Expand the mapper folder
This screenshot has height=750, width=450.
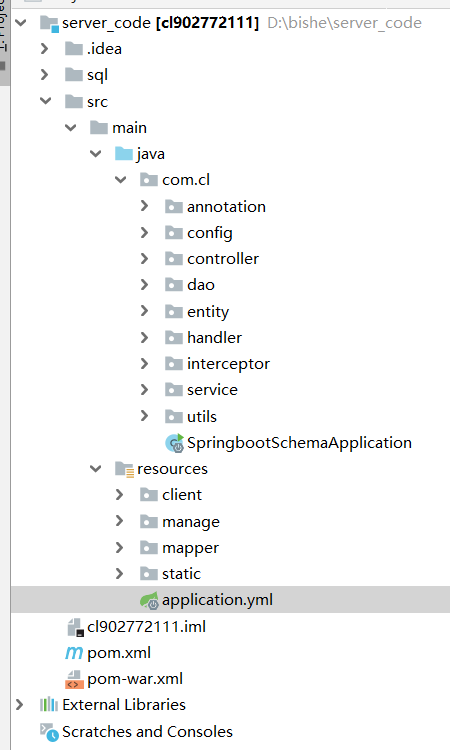[x=119, y=548]
